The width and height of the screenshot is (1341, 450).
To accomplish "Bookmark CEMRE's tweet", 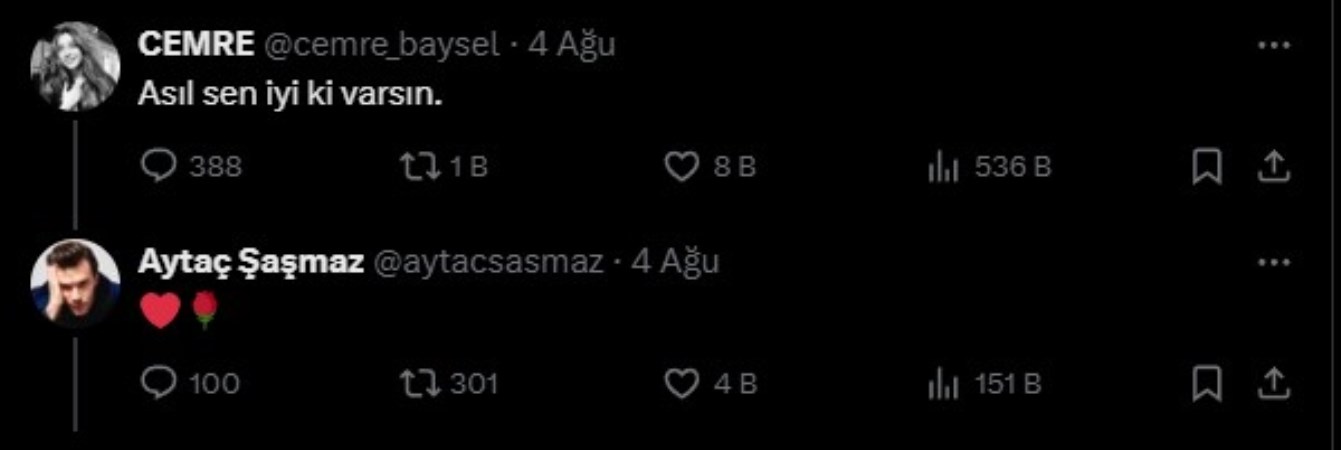I will click(1208, 167).
